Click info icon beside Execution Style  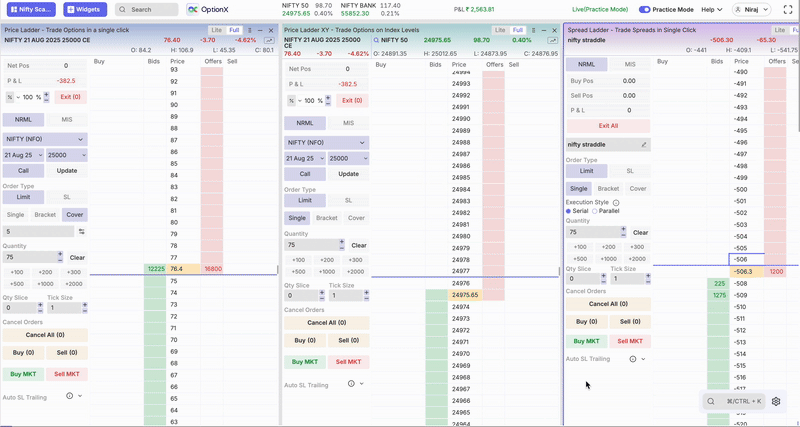[x=616, y=202]
